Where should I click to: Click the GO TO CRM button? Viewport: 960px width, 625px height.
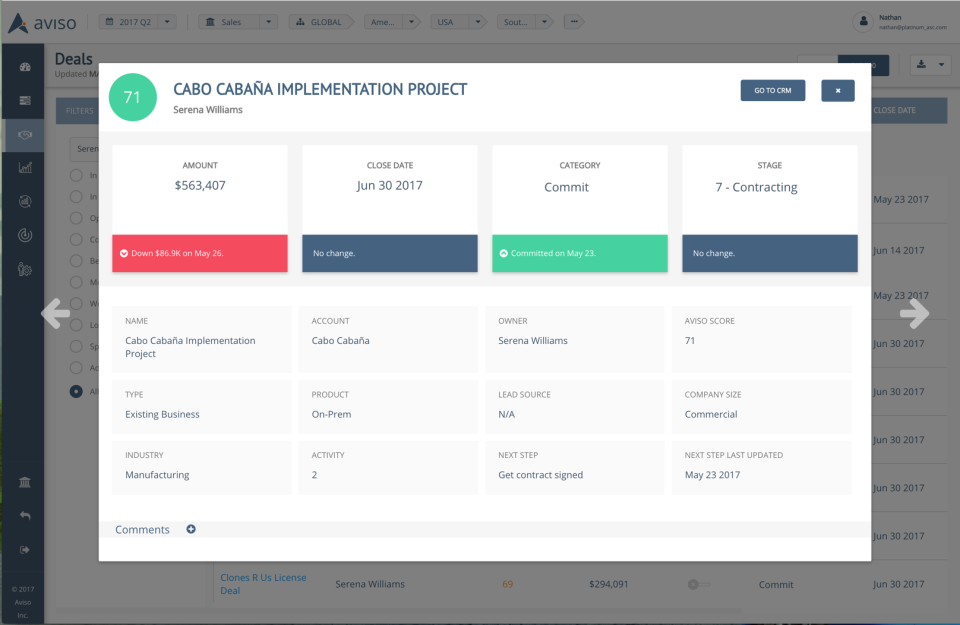click(x=773, y=91)
